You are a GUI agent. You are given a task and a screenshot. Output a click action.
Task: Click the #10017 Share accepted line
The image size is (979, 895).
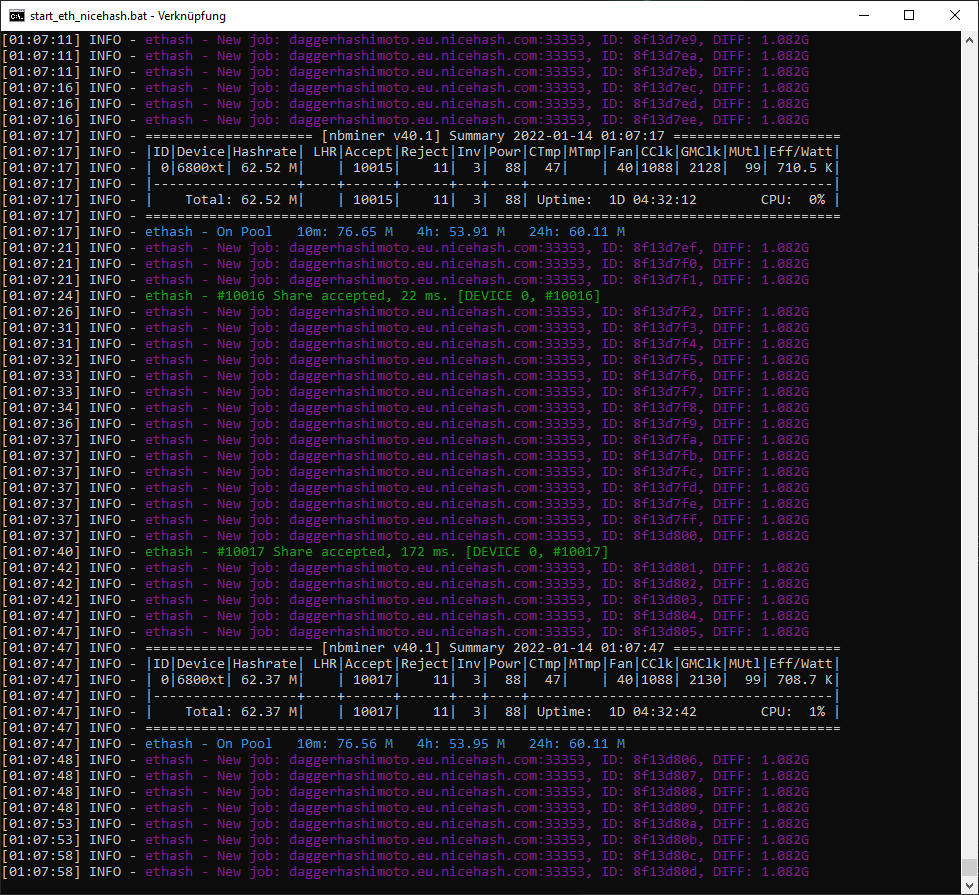[376, 551]
